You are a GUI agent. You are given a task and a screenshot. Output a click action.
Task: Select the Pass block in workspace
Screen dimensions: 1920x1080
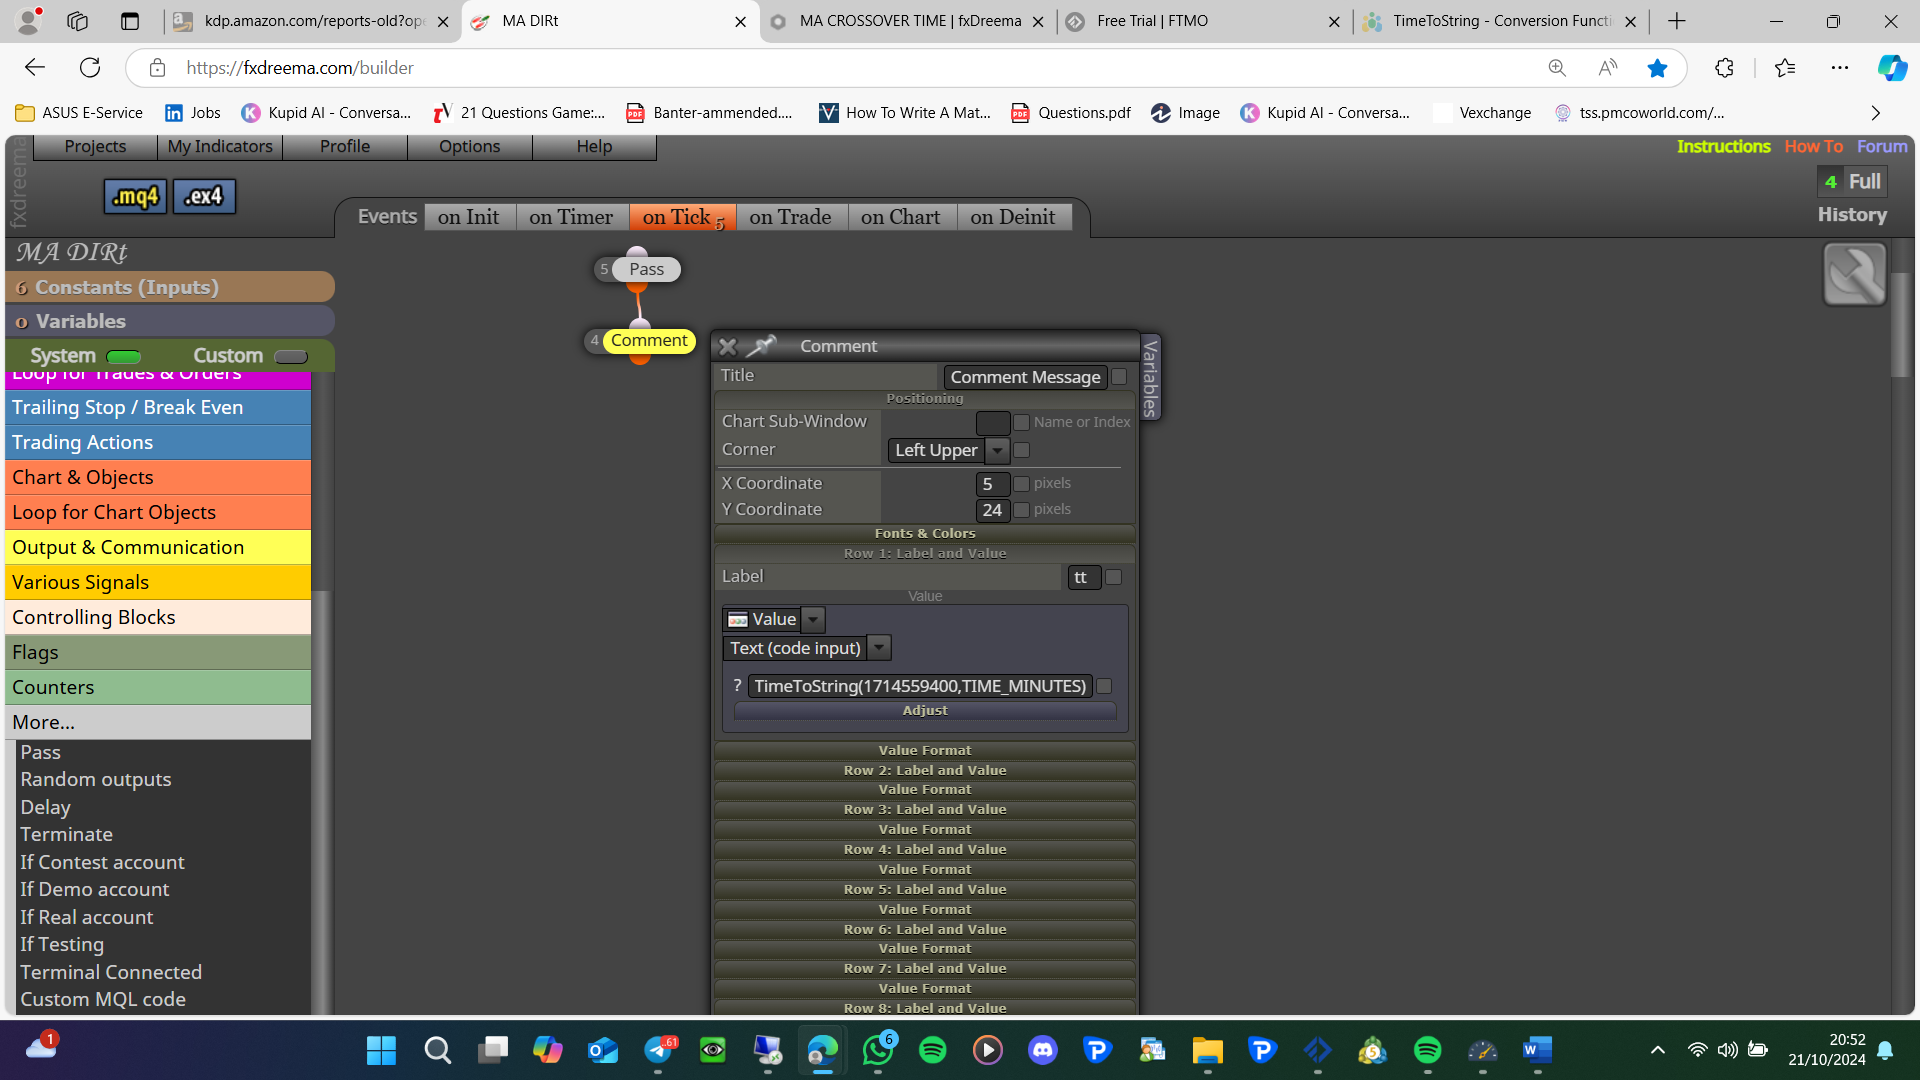646,269
